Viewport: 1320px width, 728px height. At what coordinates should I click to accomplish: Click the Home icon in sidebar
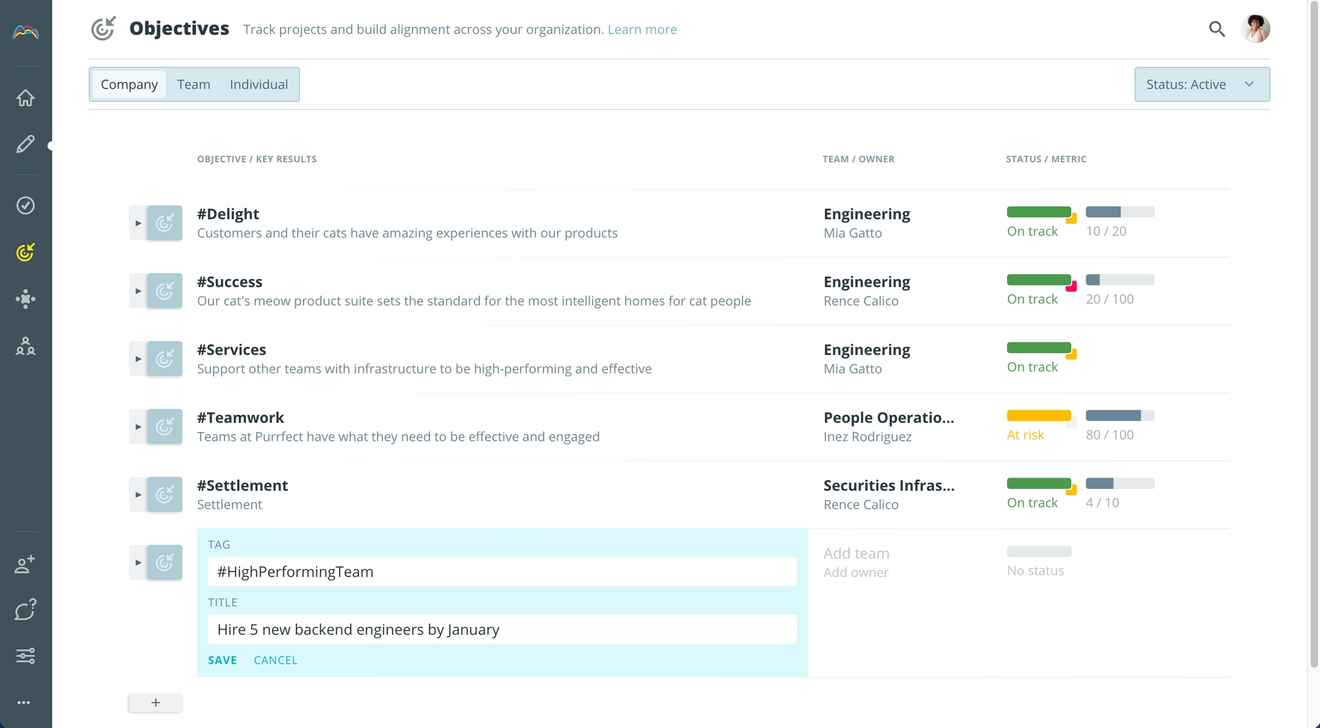tap(26, 97)
